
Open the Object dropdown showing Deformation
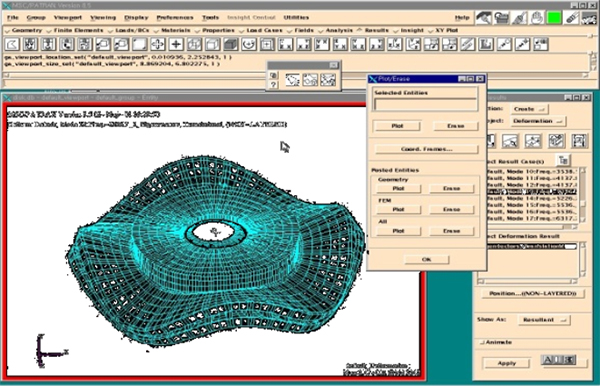click(538, 121)
